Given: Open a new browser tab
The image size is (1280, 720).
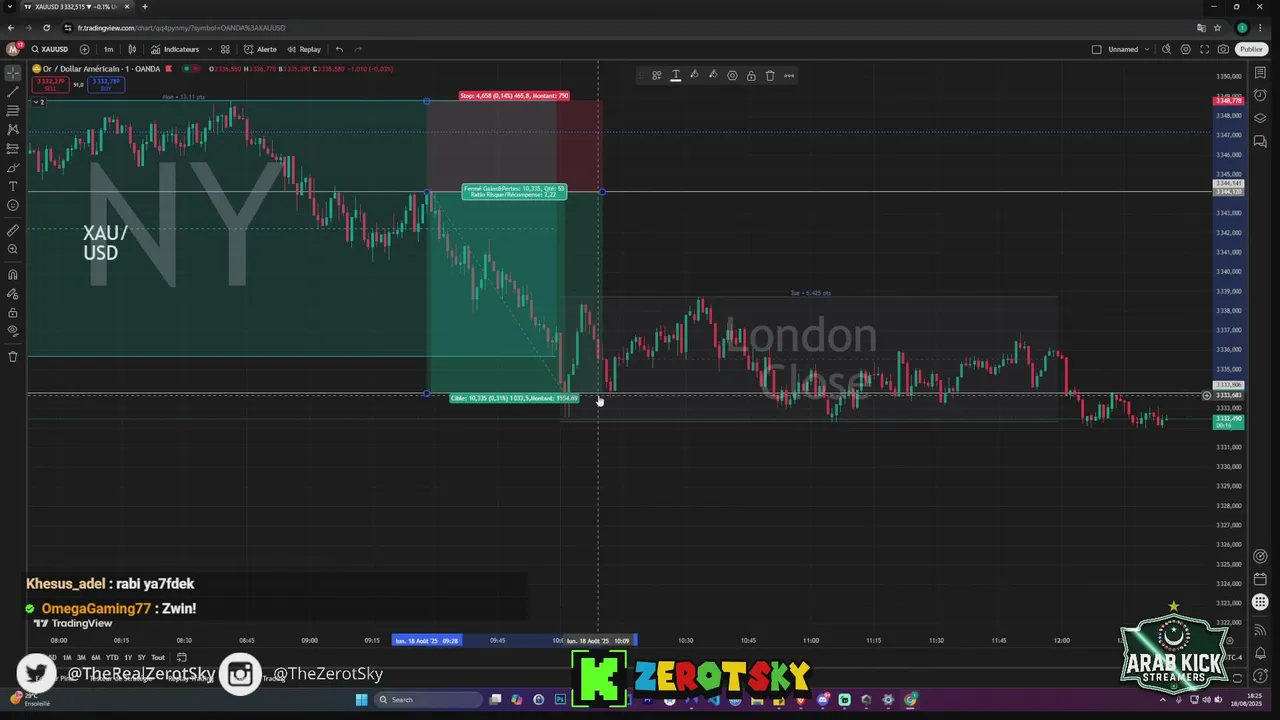Looking at the screenshot, I should 144,7.
